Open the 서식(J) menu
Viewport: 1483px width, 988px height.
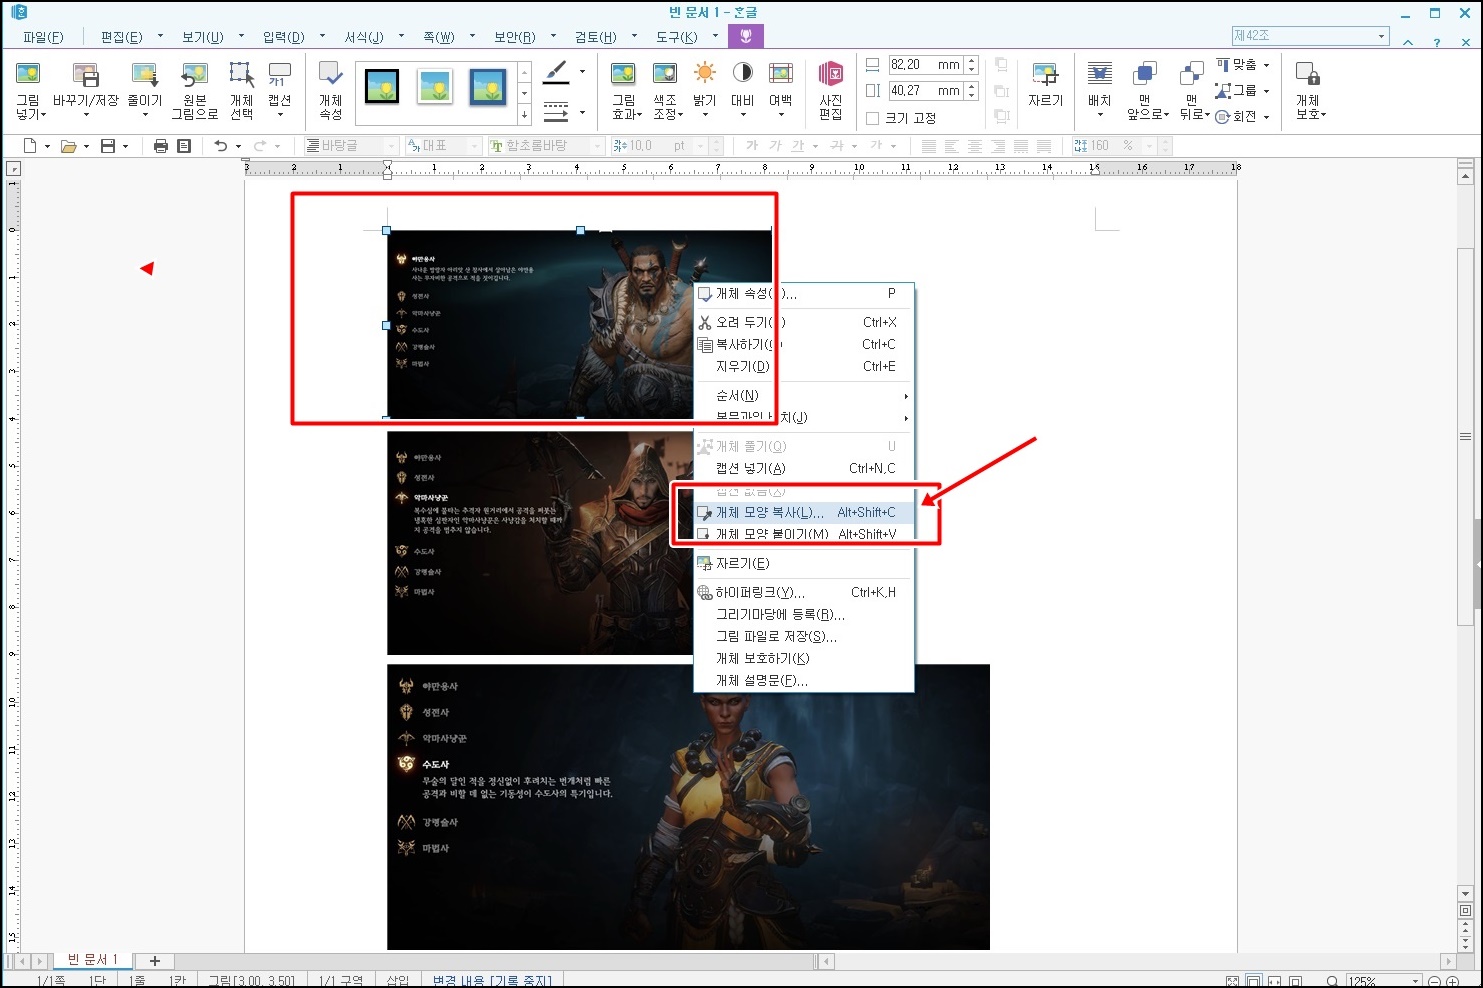(364, 37)
